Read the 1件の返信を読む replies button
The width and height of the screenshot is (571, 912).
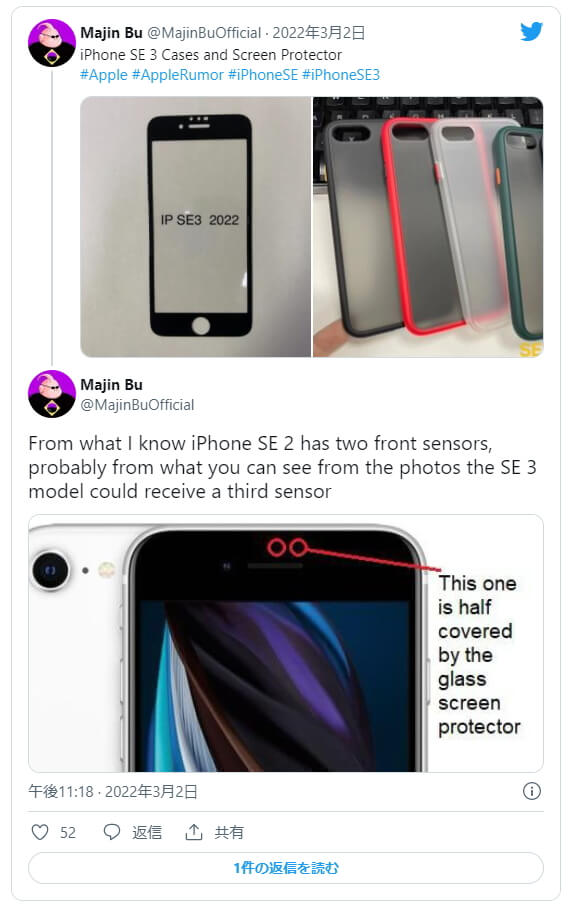(286, 868)
